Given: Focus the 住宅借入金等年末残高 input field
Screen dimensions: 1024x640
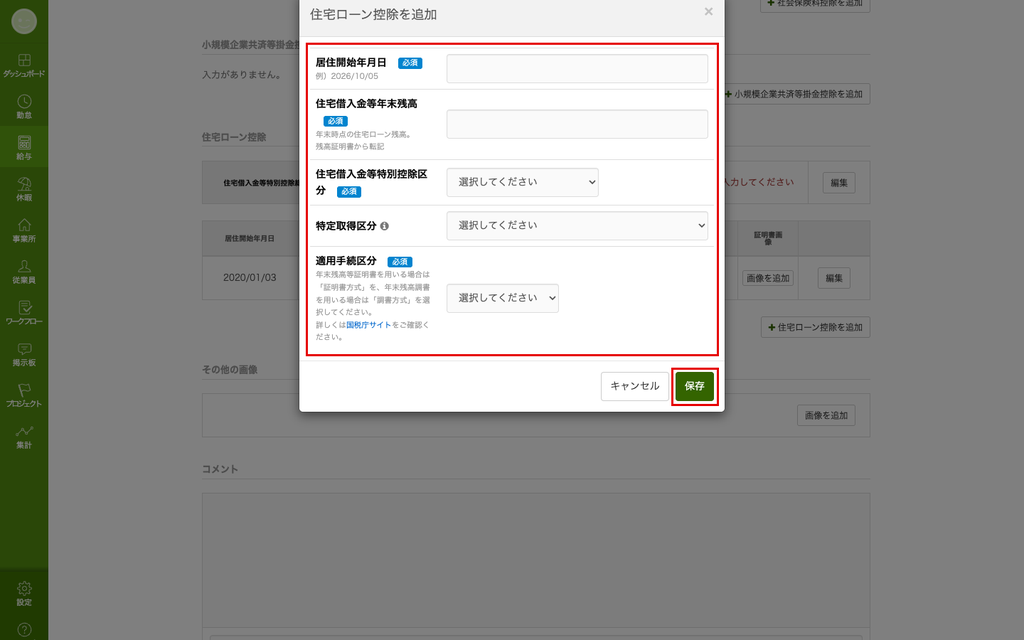Looking at the screenshot, I should pyautogui.click(x=577, y=124).
